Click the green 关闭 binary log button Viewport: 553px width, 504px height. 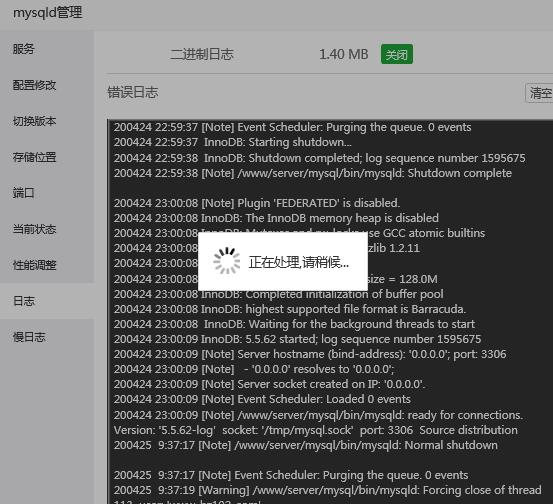[x=397, y=54]
